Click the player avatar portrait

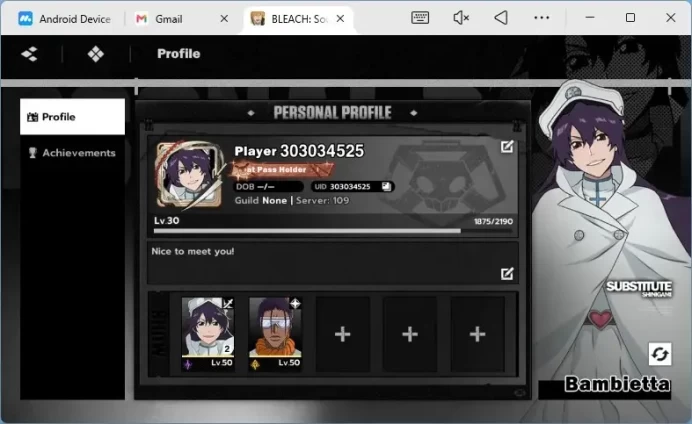189,175
